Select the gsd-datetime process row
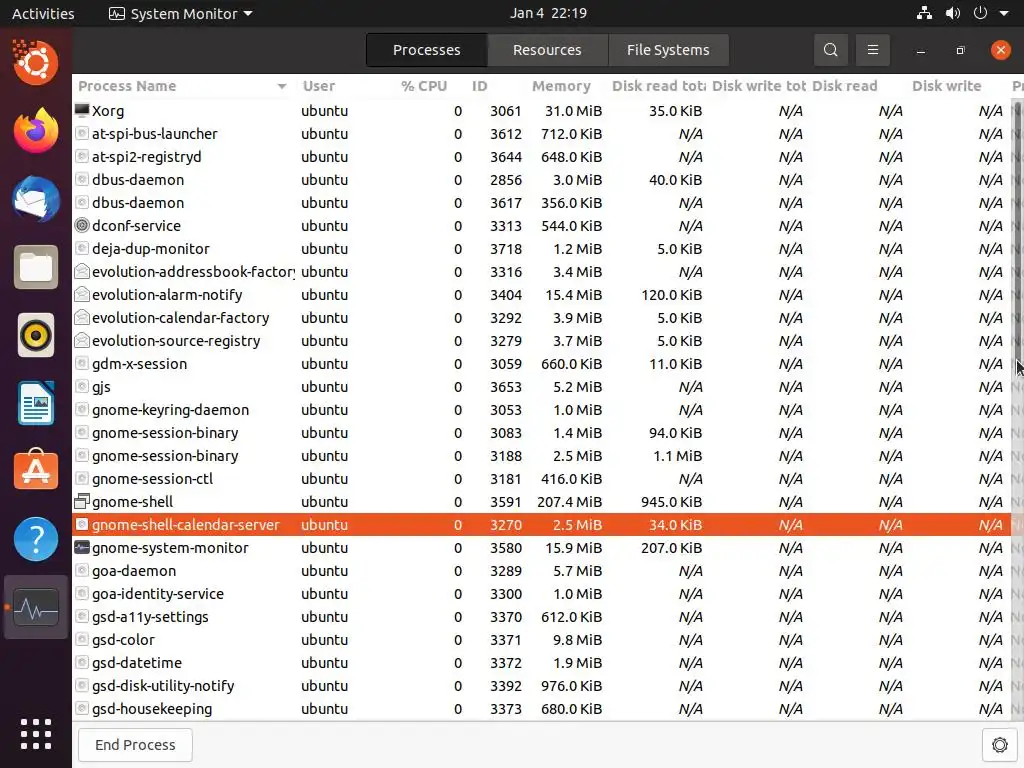This screenshot has height=768, width=1024. pyautogui.click(x=541, y=662)
